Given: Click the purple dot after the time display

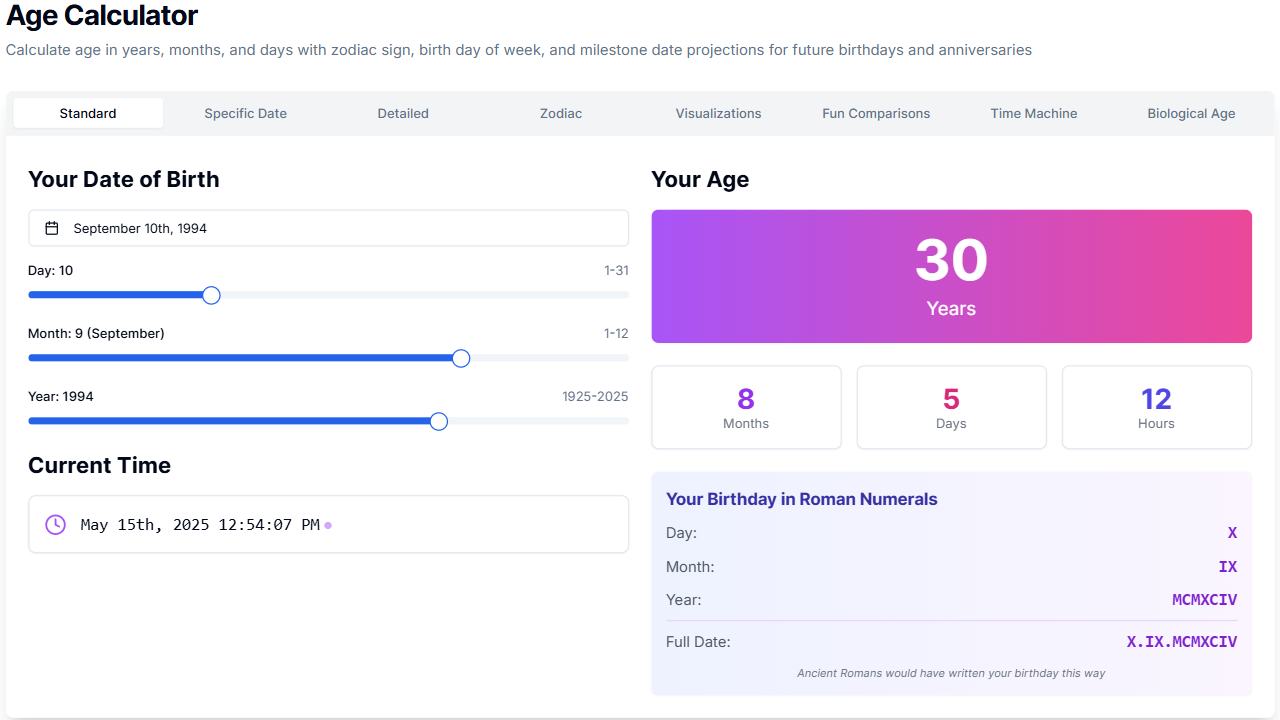Looking at the screenshot, I should [328, 524].
